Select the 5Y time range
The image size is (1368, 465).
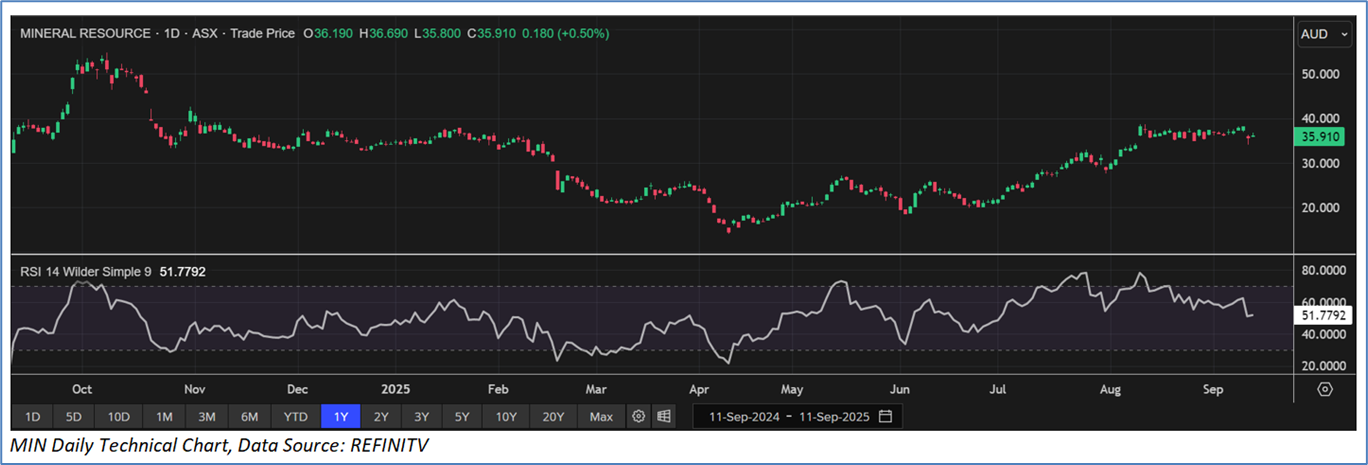462,416
